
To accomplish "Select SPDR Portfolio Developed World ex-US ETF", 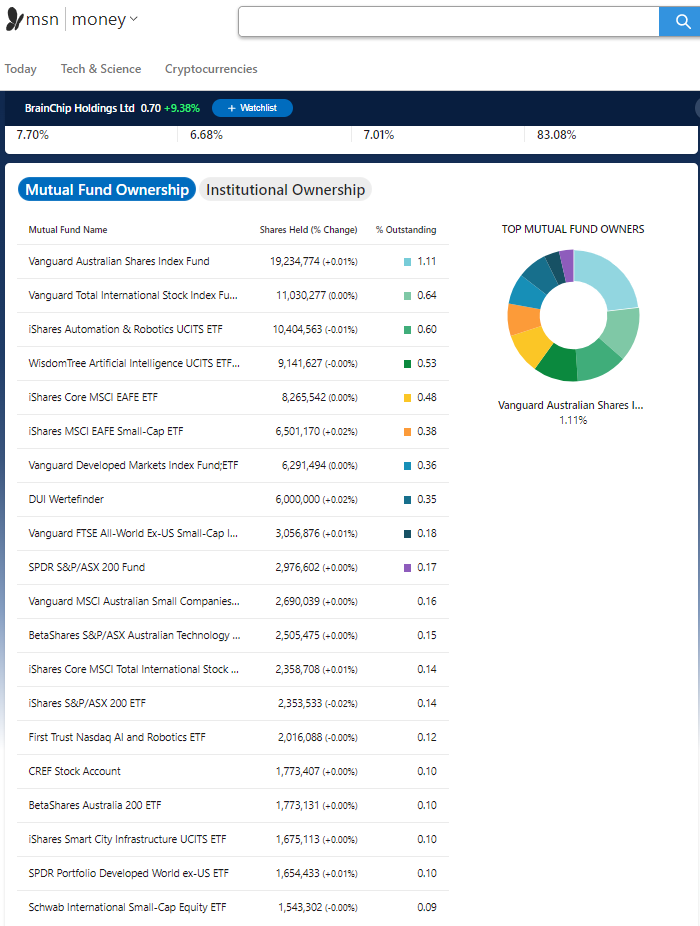I will (x=233, y=873).
